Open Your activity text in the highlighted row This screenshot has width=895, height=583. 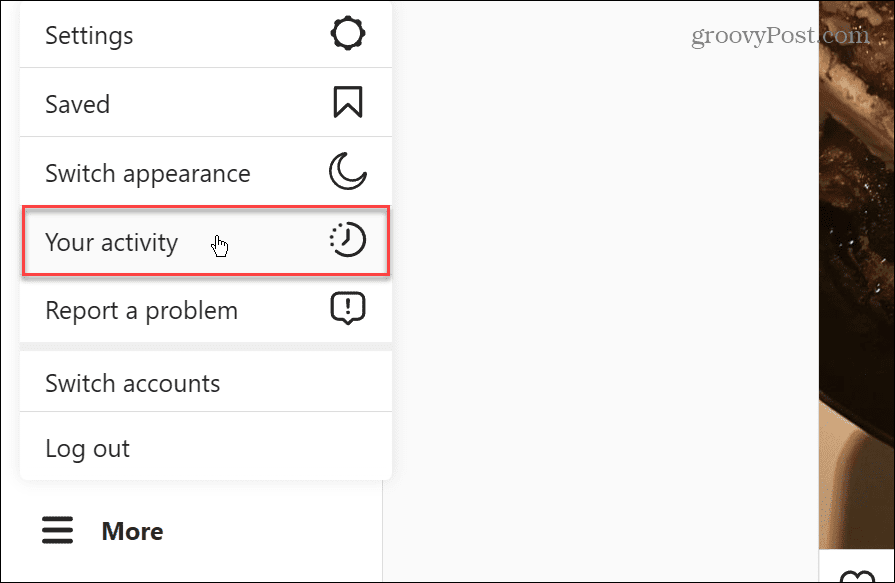click(112, 243)
